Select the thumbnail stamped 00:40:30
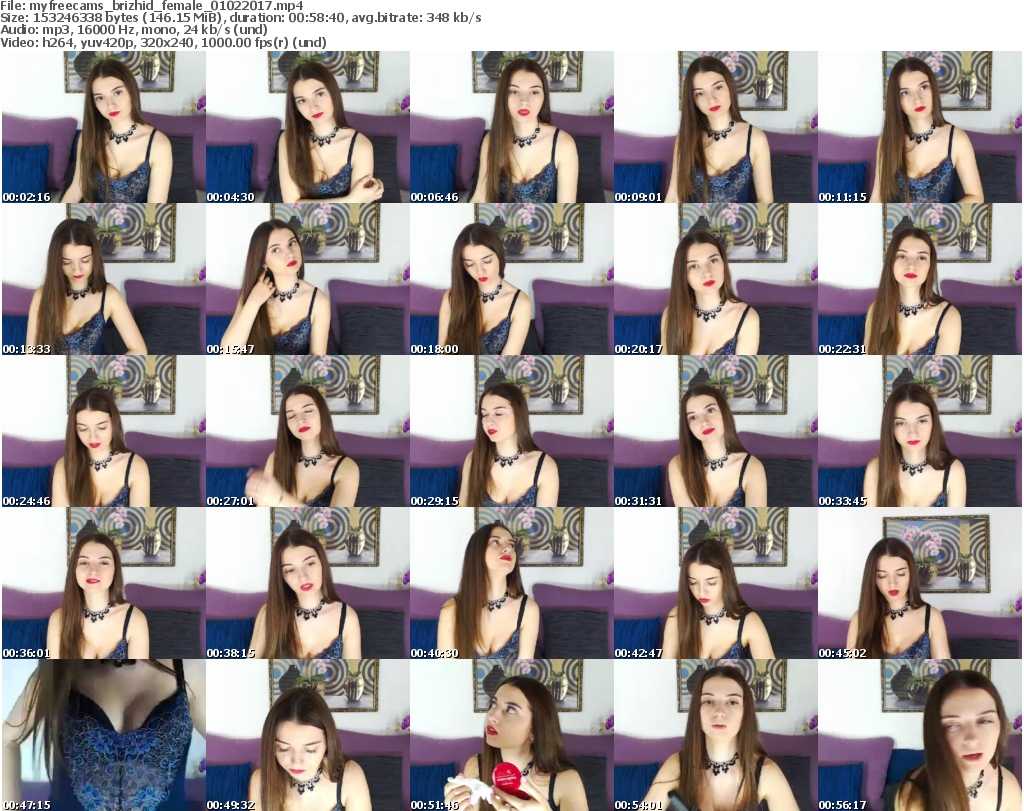Image resolution: width=1024 pixels, height=811 pixels. pyautogui.click(x=511, y=584)
